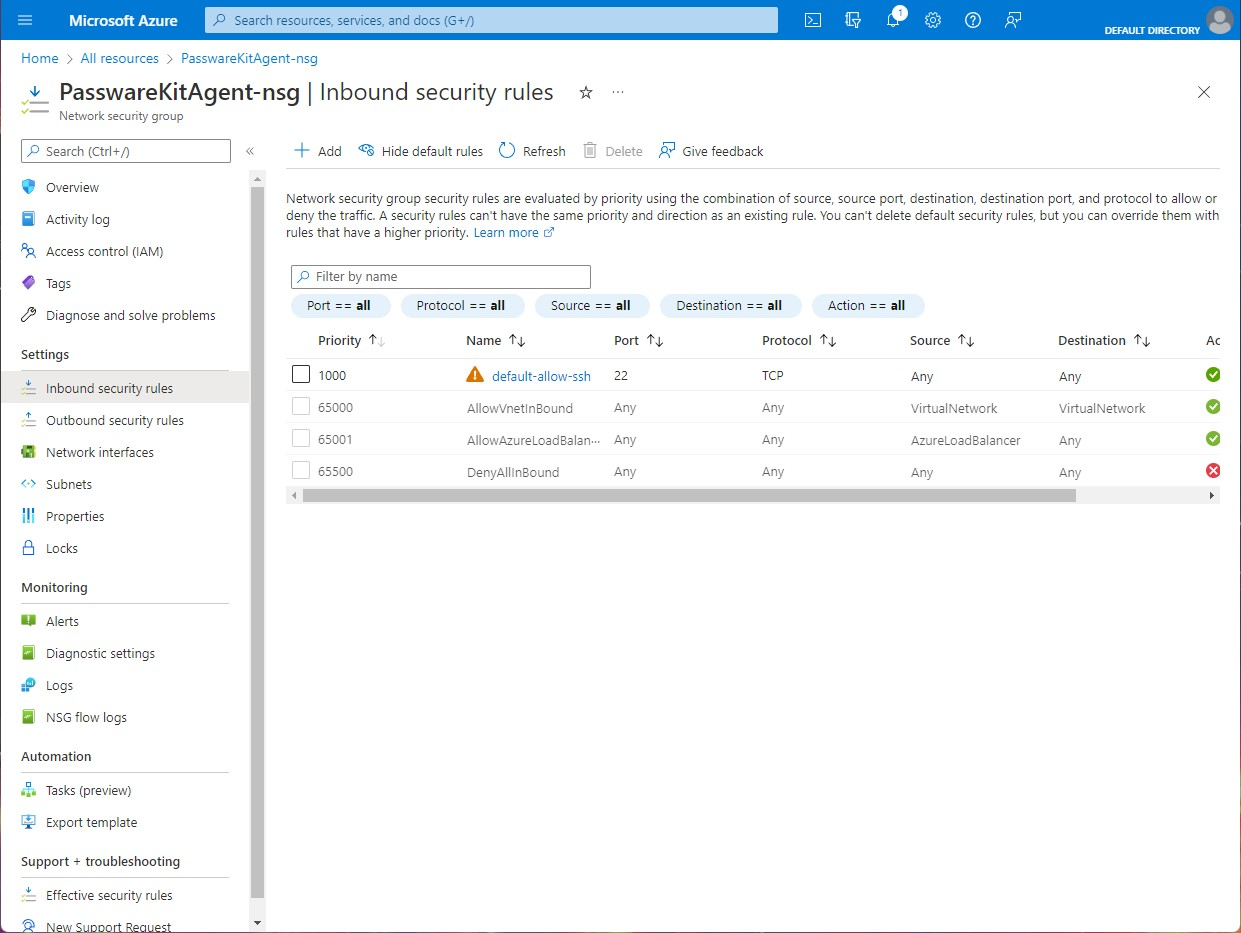Refresh the inbound security rules
This screenshot has width=1241, height=933.
click(x=532, y=151)
